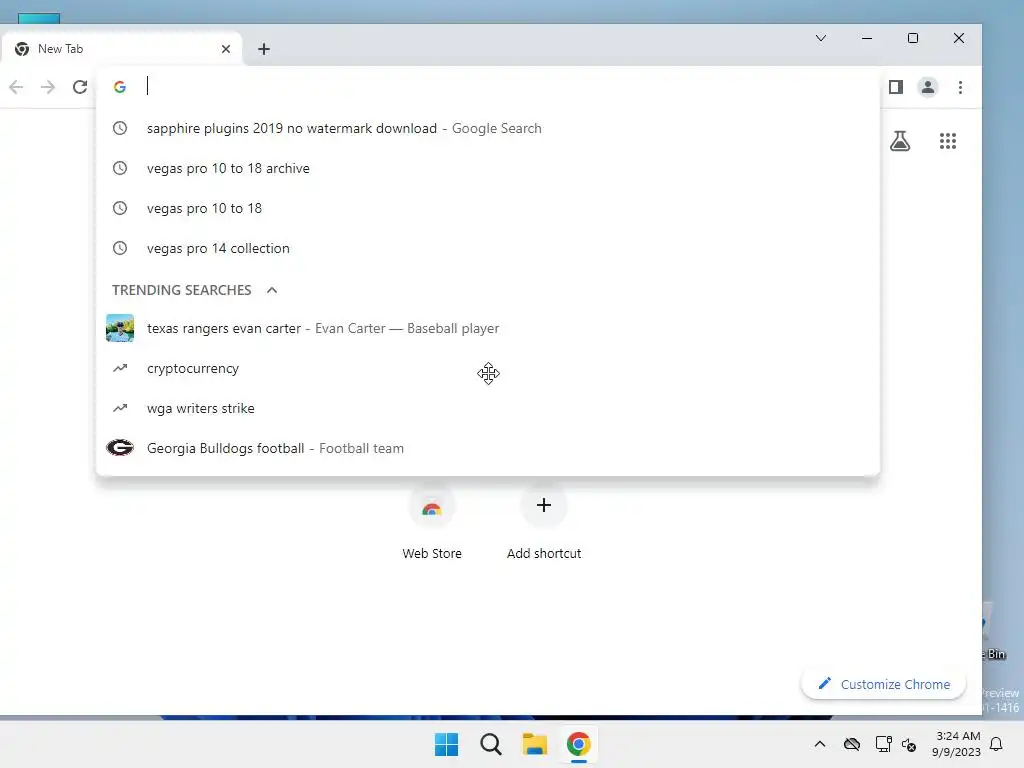Image resolution: width=1024 pixels, height=768 pixels.
Task: Open the Web Store shortcut
Action: coord(432,522)
